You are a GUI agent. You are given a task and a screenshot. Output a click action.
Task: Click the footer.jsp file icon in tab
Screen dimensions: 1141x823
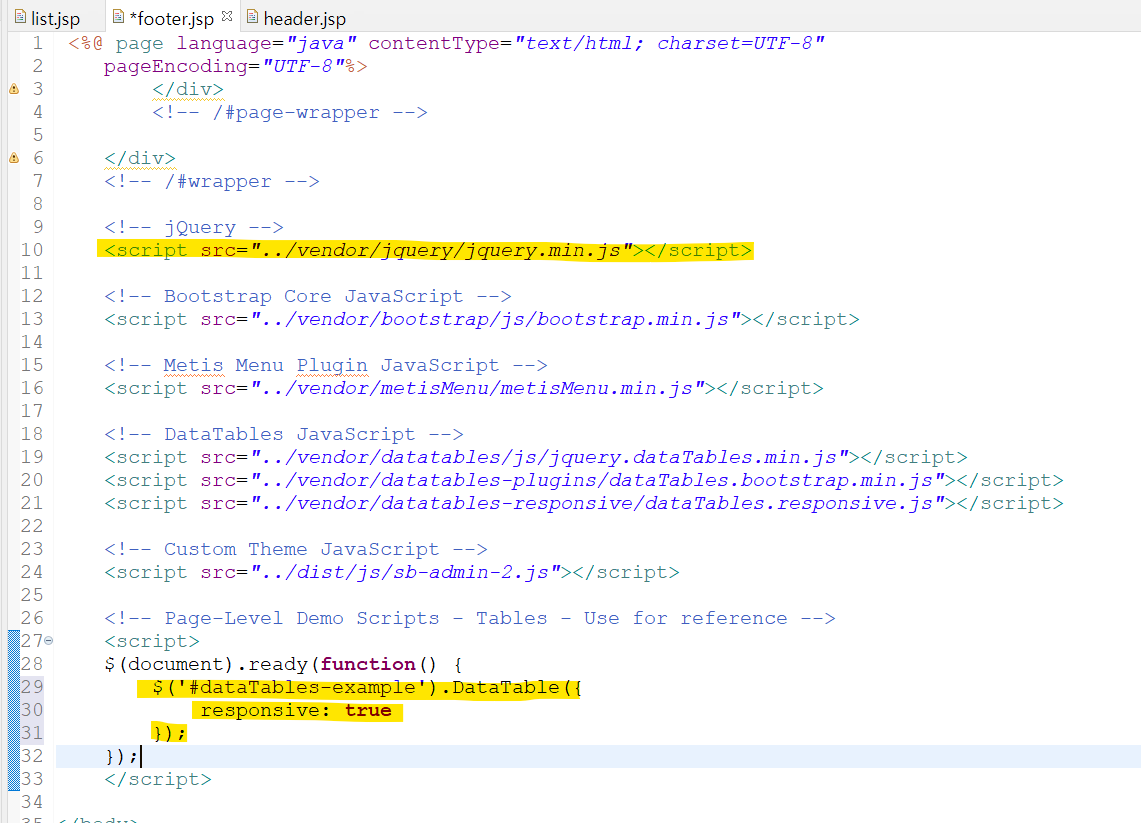point(118,17)
